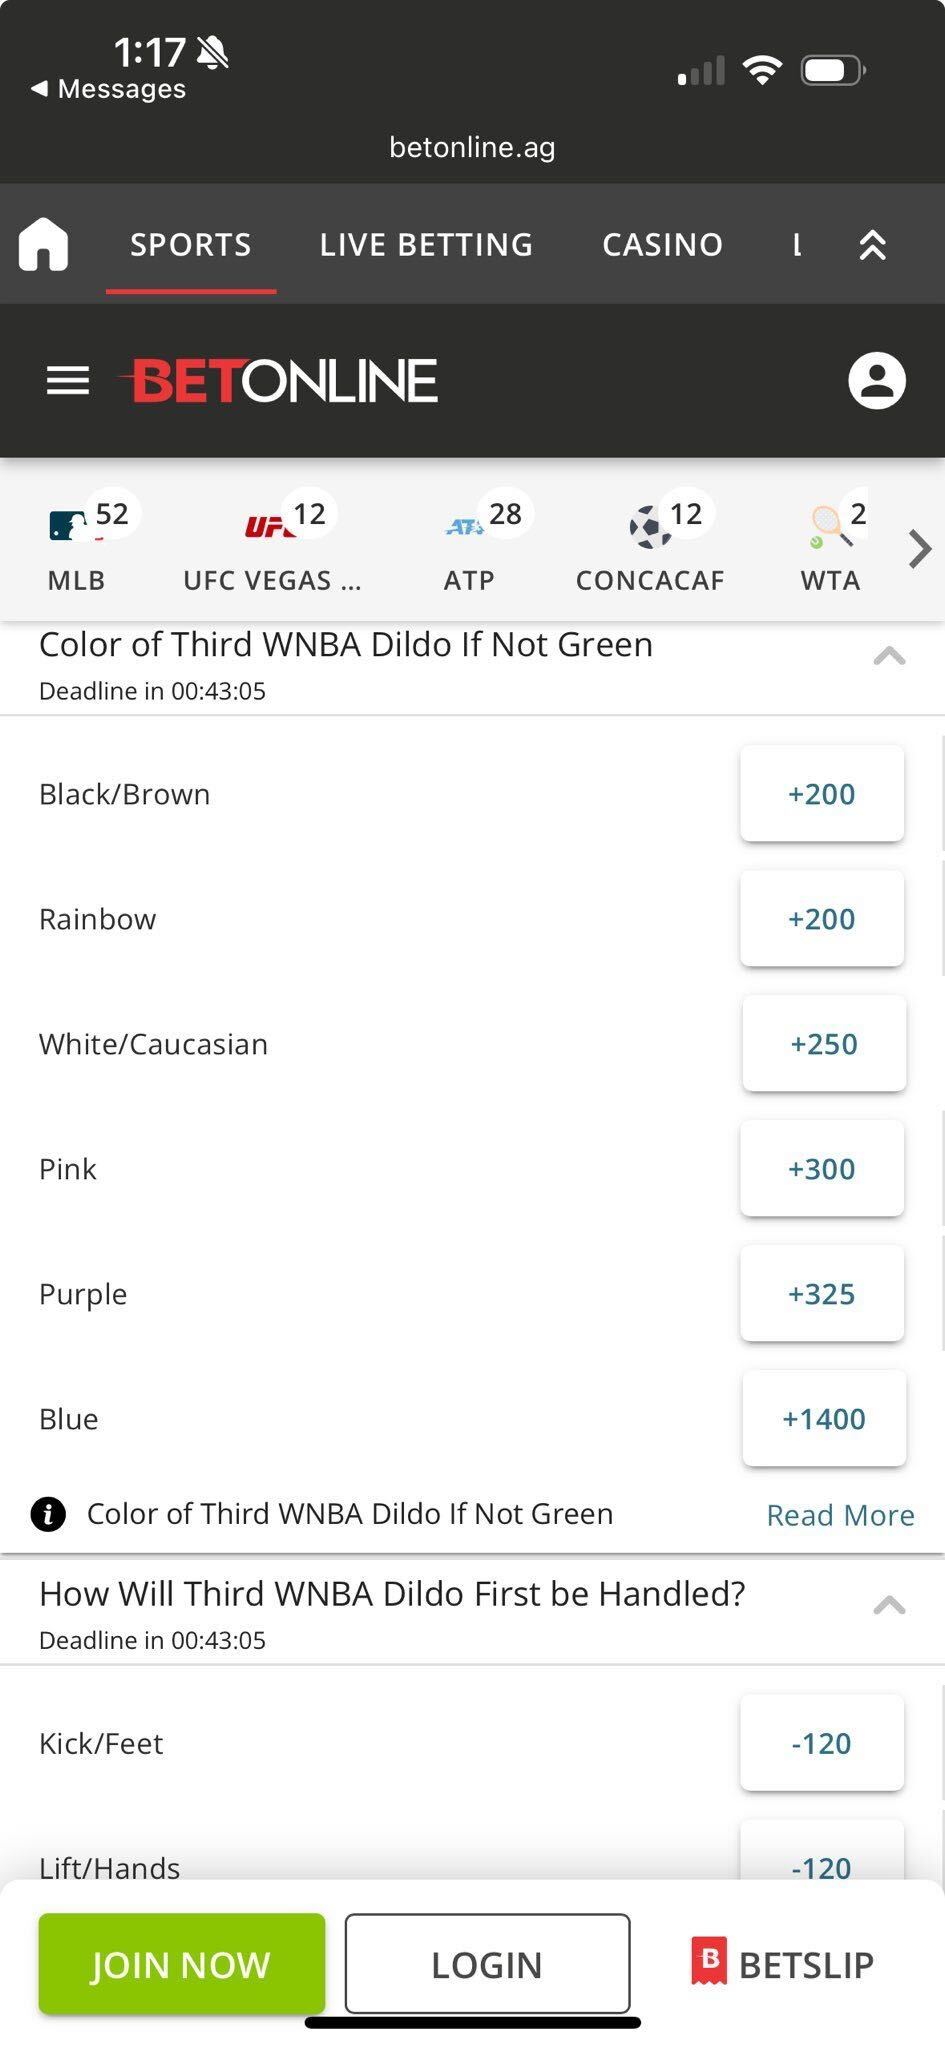Select the Rainbow +200 odds
Viewport: 945px width, 2048px height.
tap(822, 919)
